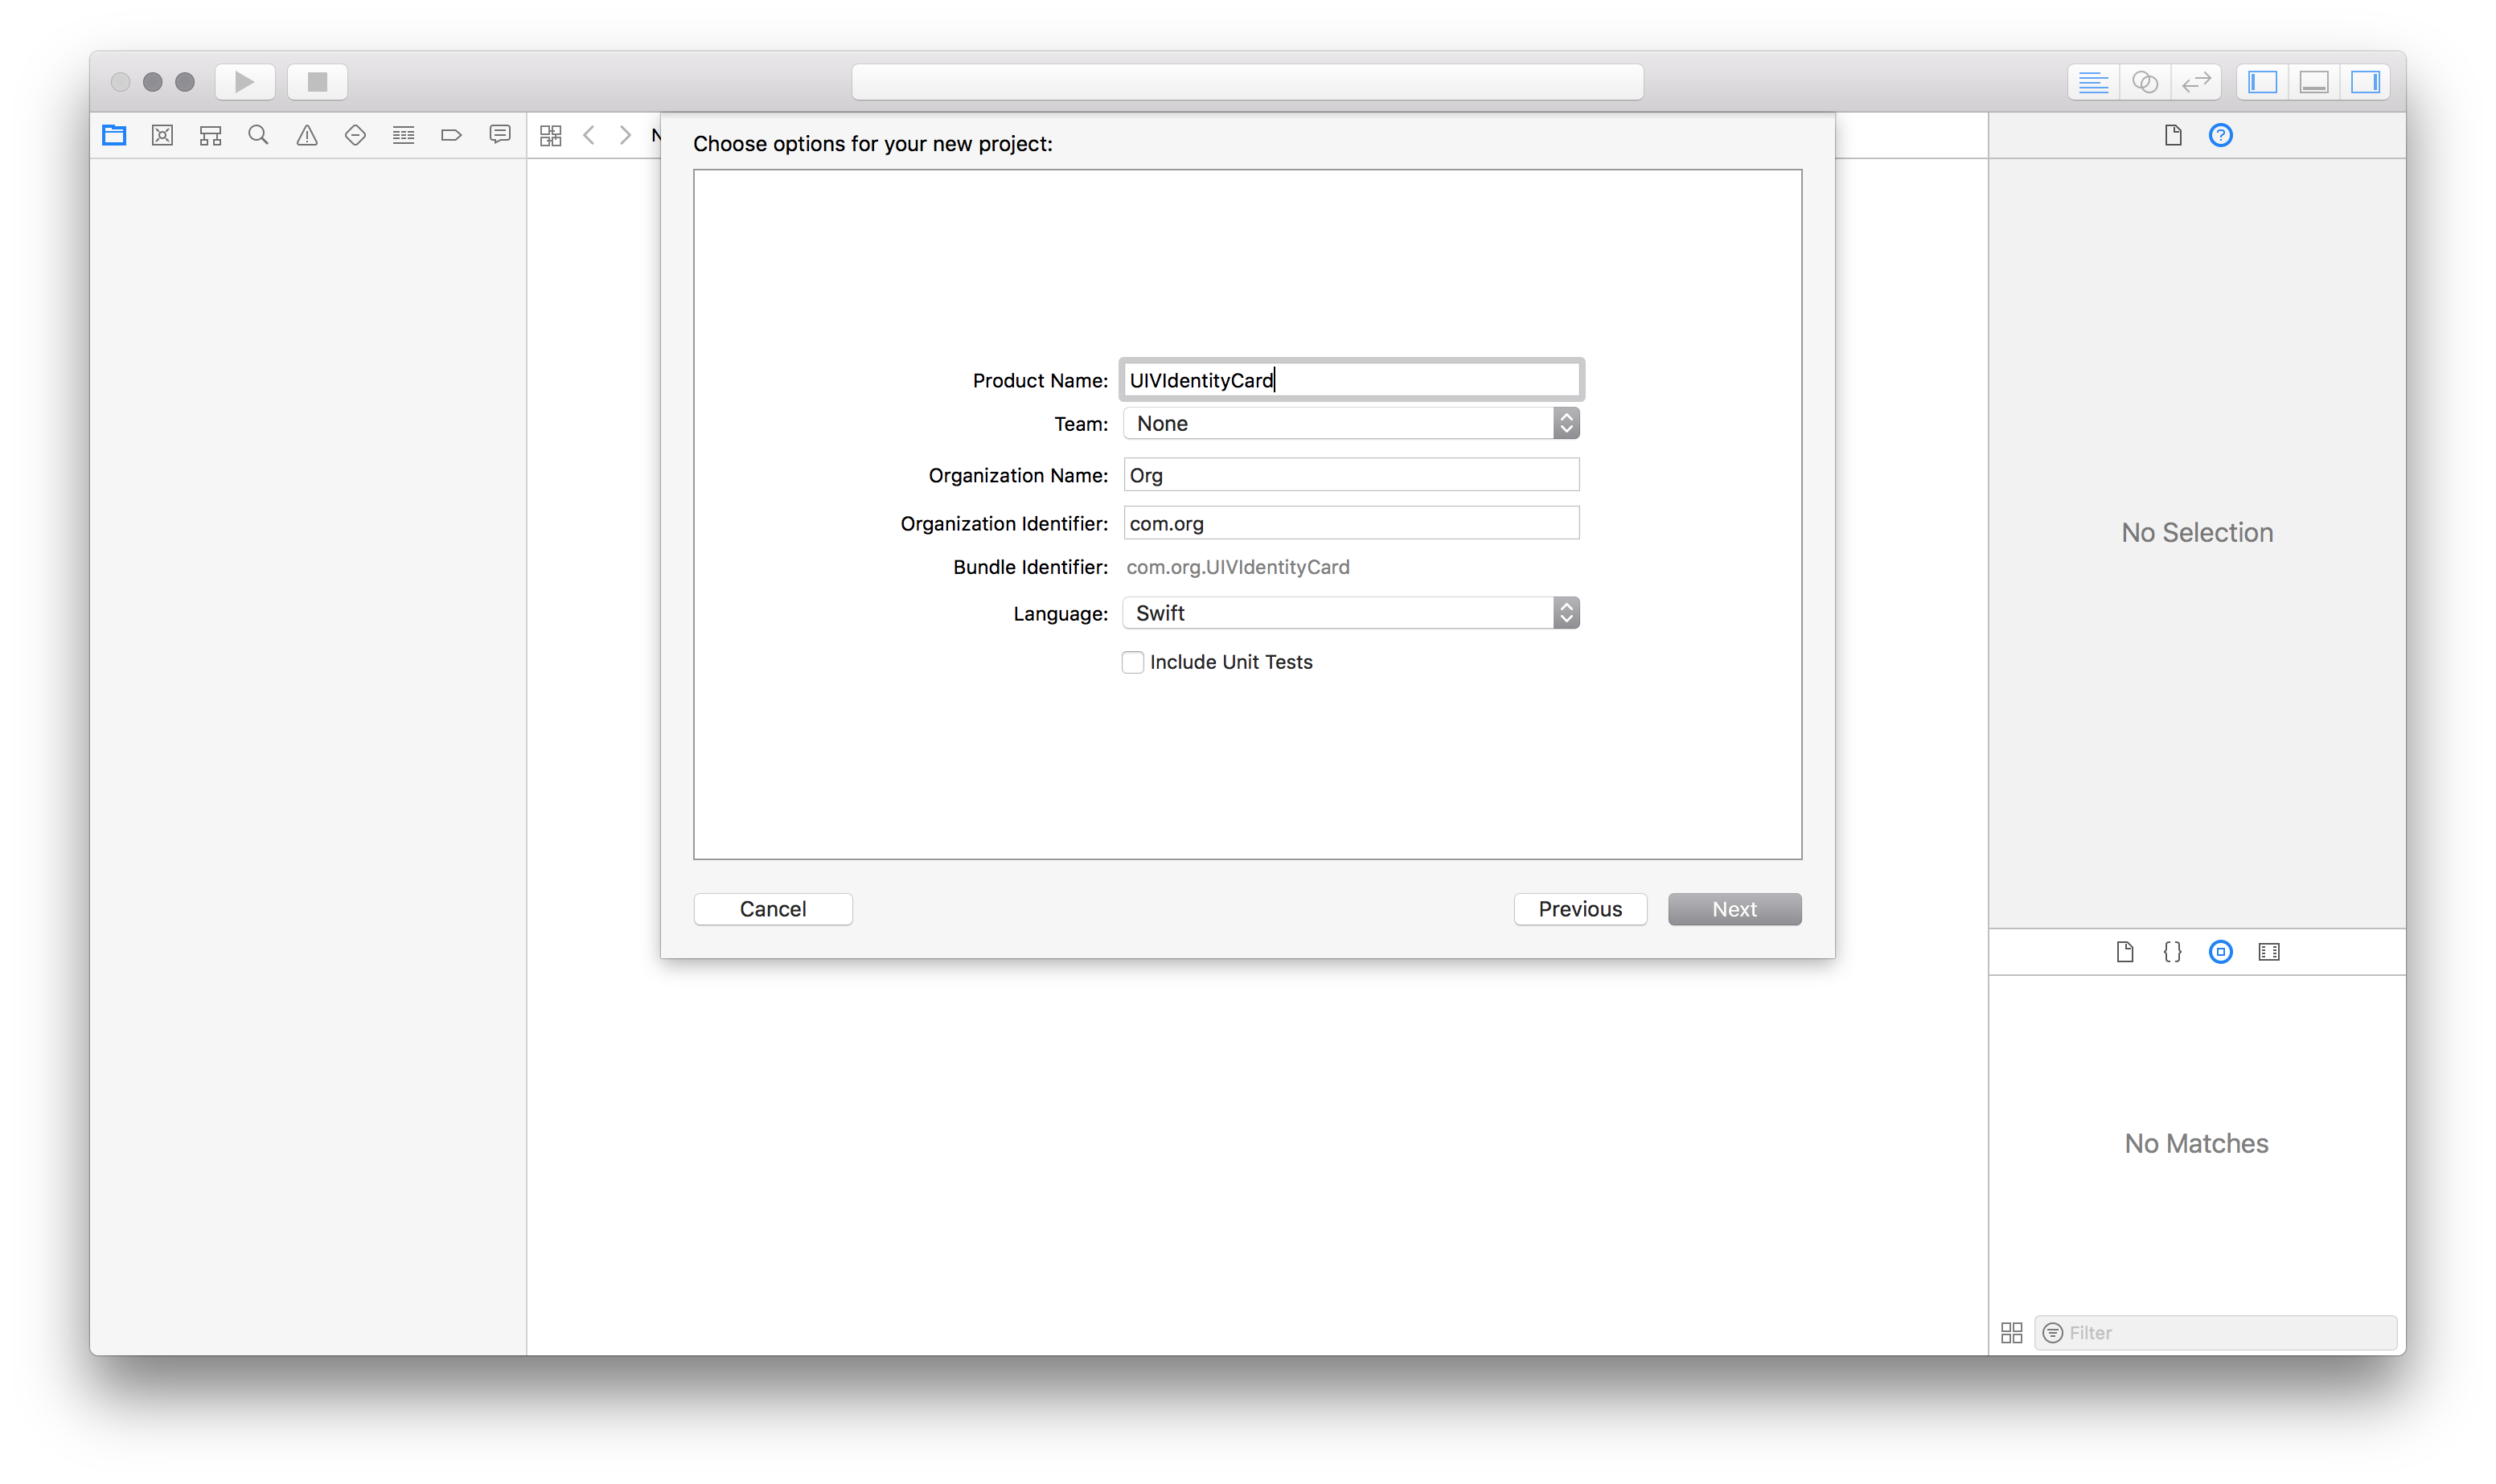Screen dimensions: 2496x1484
Task: Open the Issue navigator warning icon
Action: (x=306, y=134)
